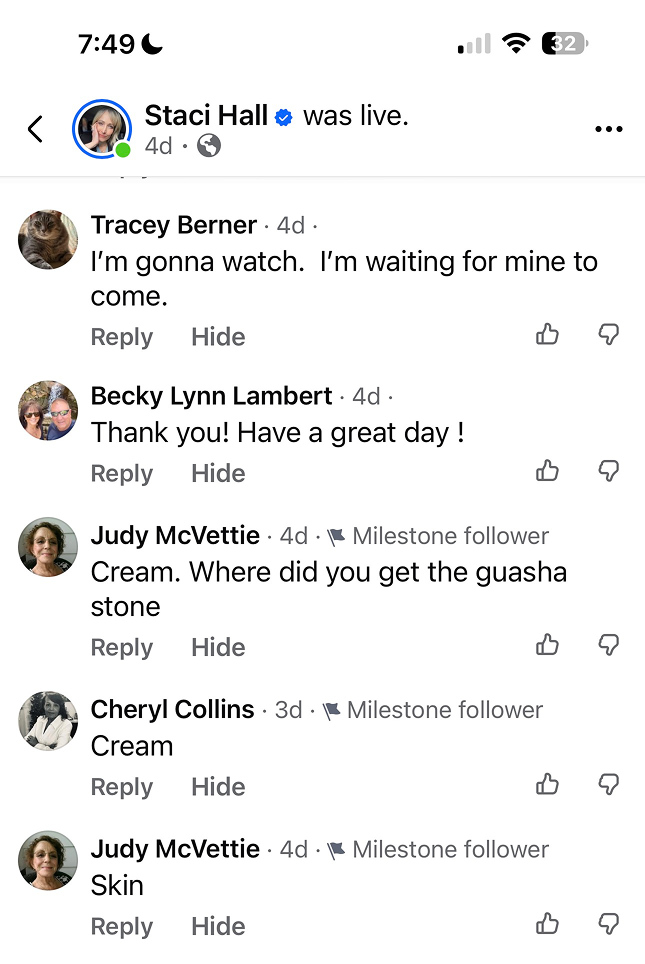Open the three-dots more options menu

[608, 129]
